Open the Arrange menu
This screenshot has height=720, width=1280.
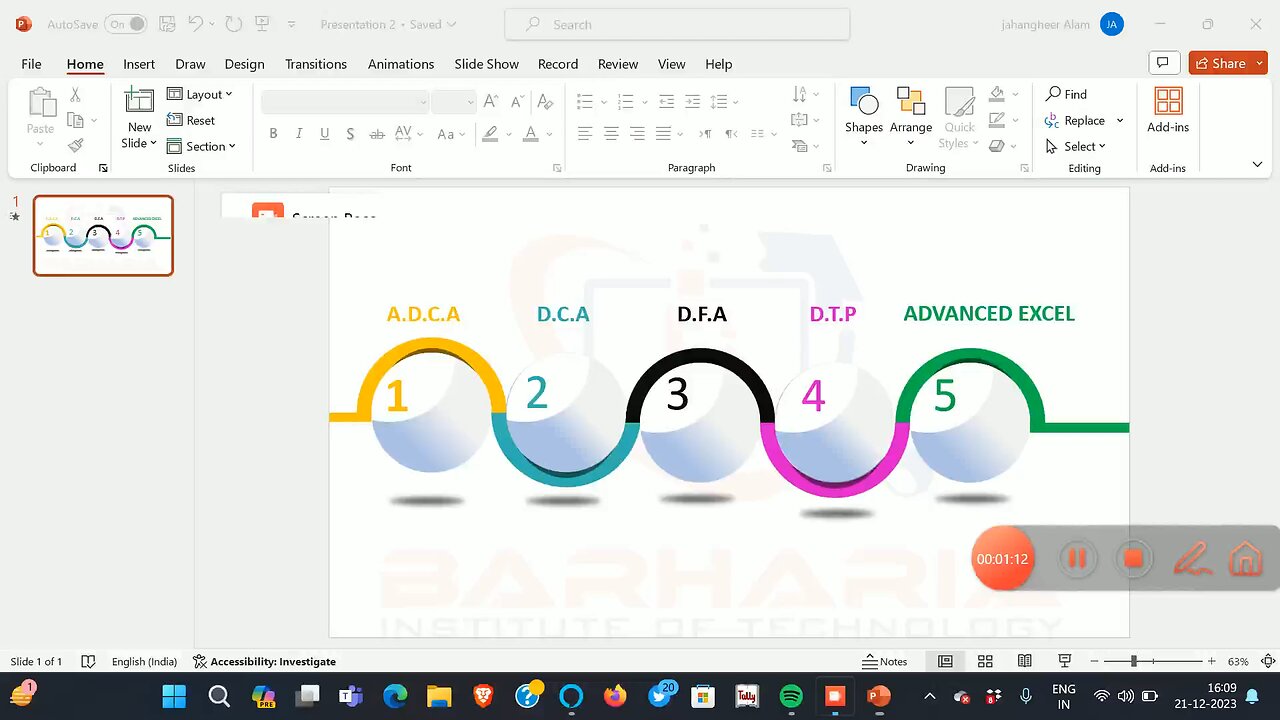click(x=911, y=116)
